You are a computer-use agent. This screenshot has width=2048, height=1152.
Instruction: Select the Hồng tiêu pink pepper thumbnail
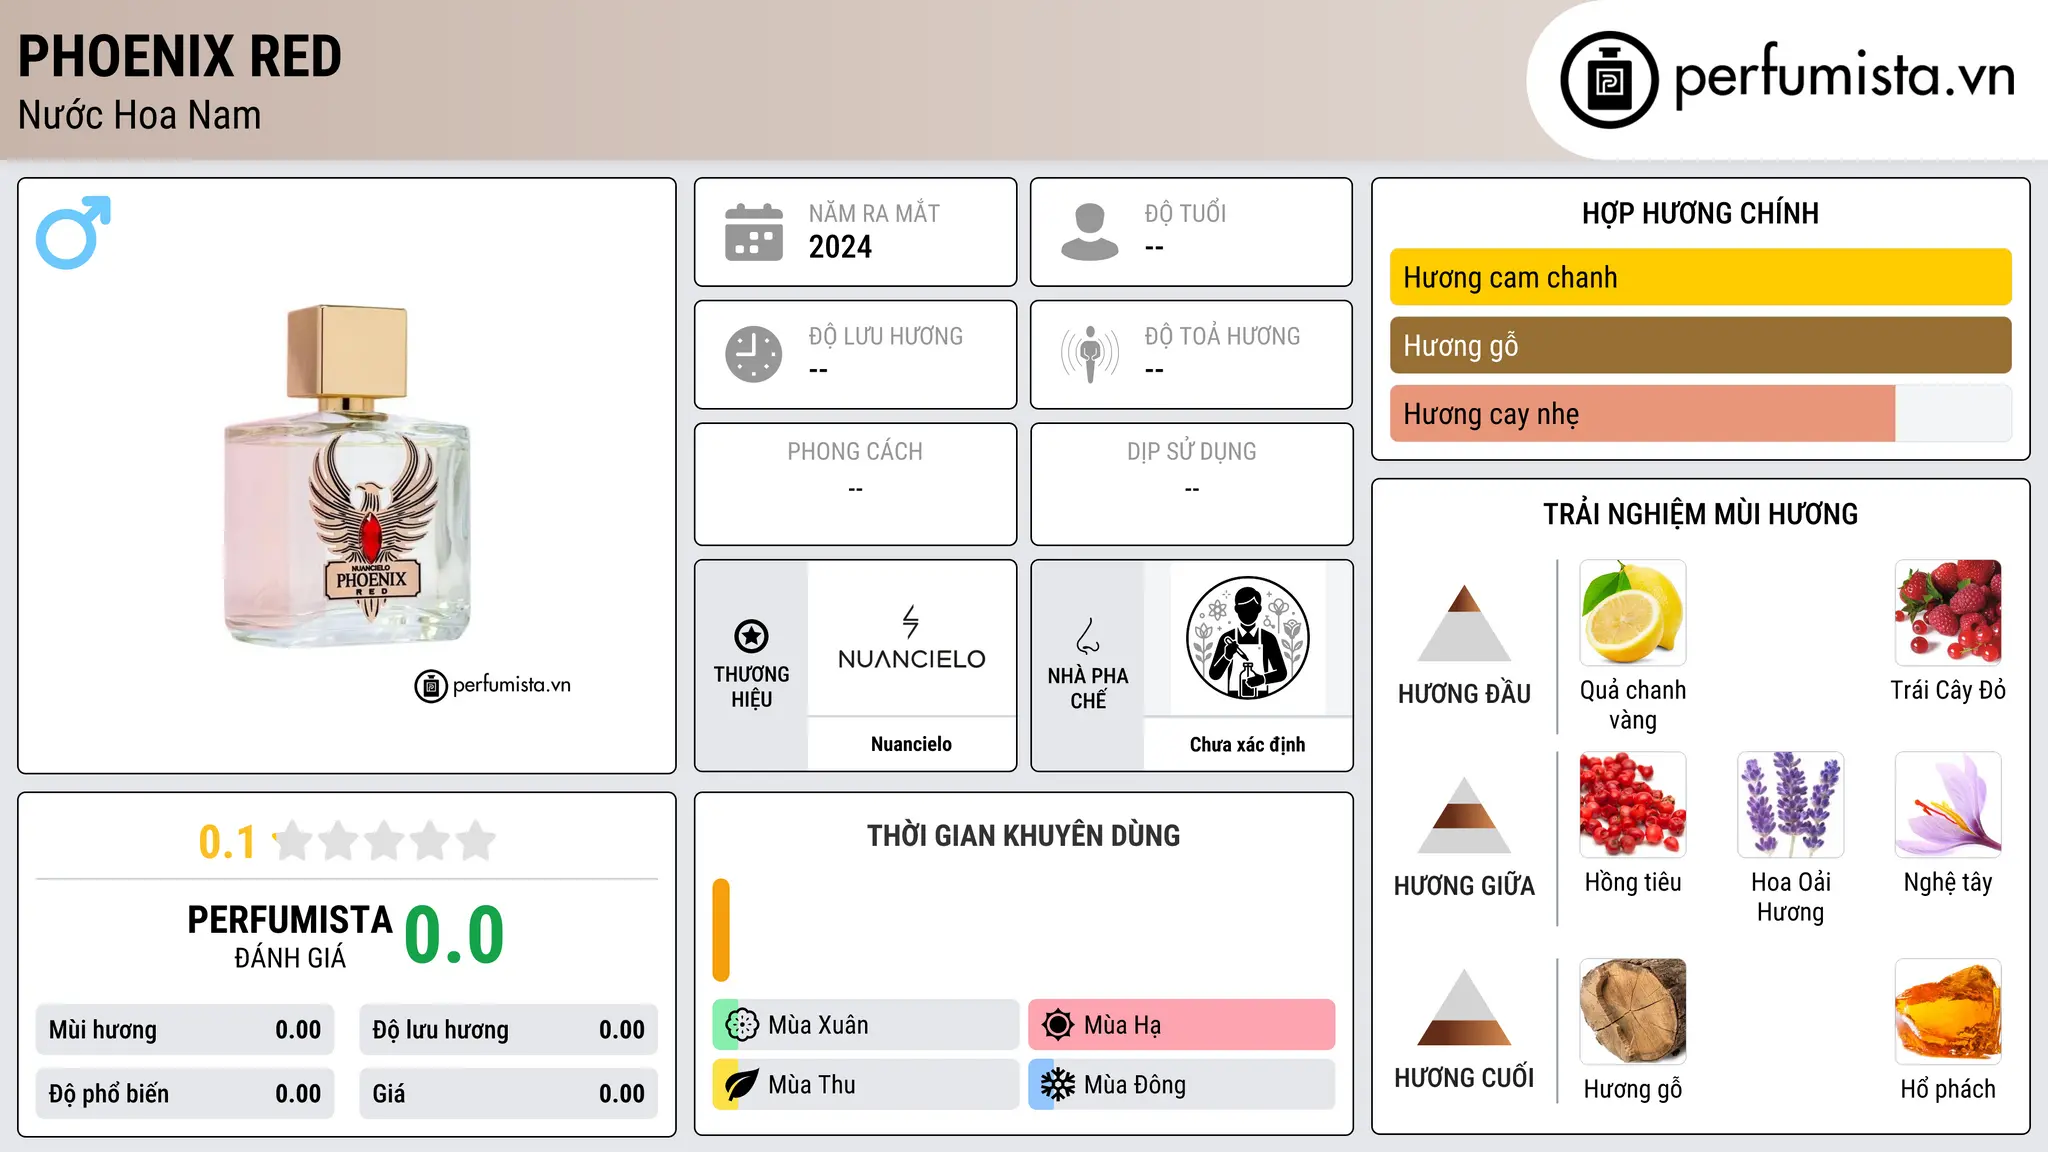click(x=1633, y=805)
